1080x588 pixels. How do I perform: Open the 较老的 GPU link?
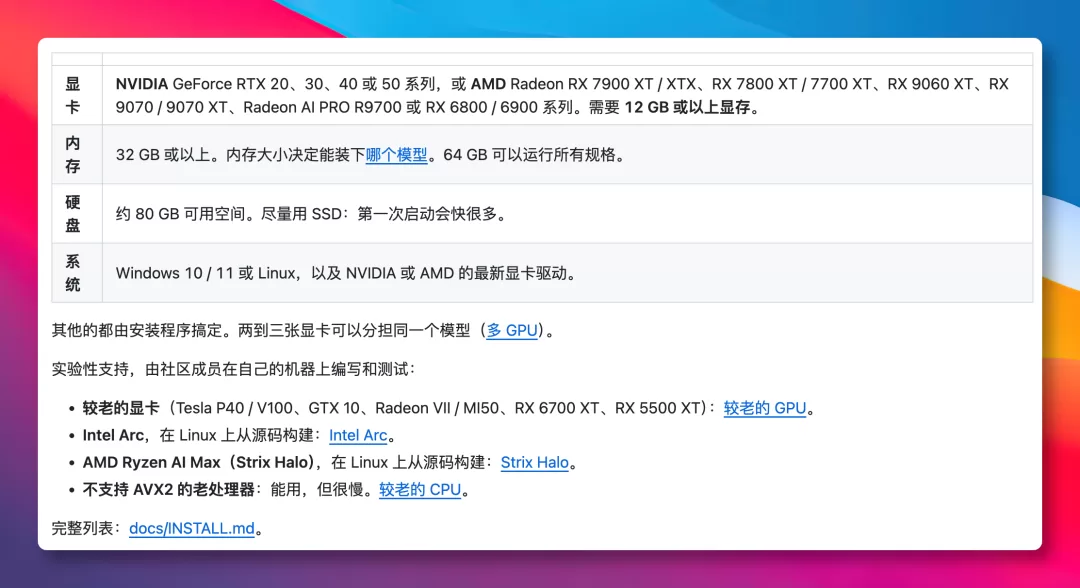[x=765, y=408]
